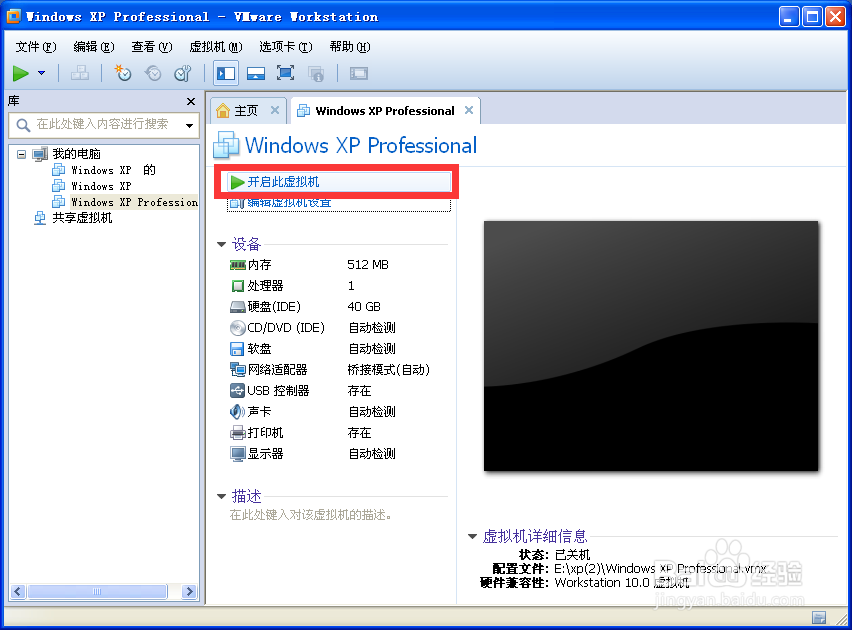This screenshot has width=852, height=630.
Task: Click the USB 控制器 device row
Action: (x=337, y=391)
